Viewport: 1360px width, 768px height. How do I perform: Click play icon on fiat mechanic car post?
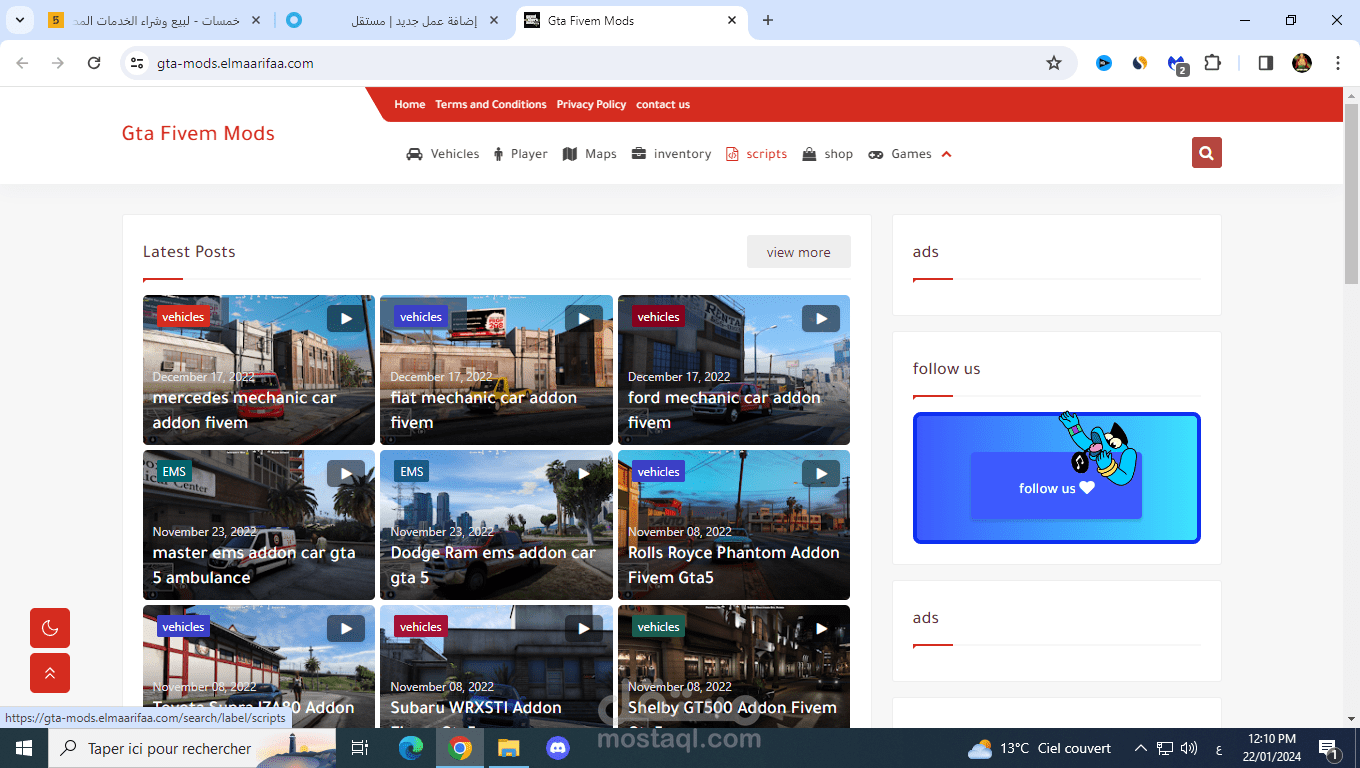[583, 318]
